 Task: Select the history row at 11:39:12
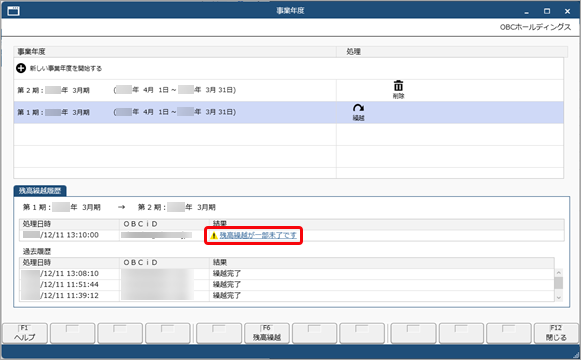point(287,296)
